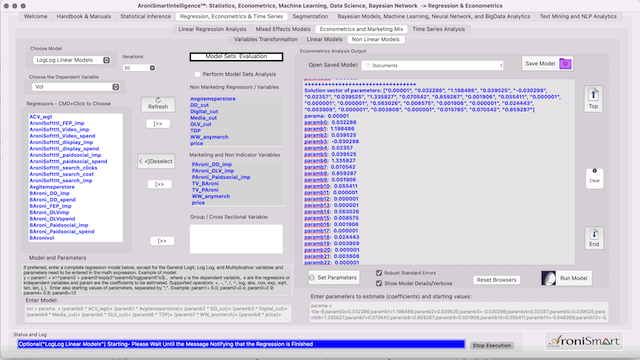Select BAronivol regressor
Image resolution: width=640 pixels, height=360 pixels.
pos(42,238)
